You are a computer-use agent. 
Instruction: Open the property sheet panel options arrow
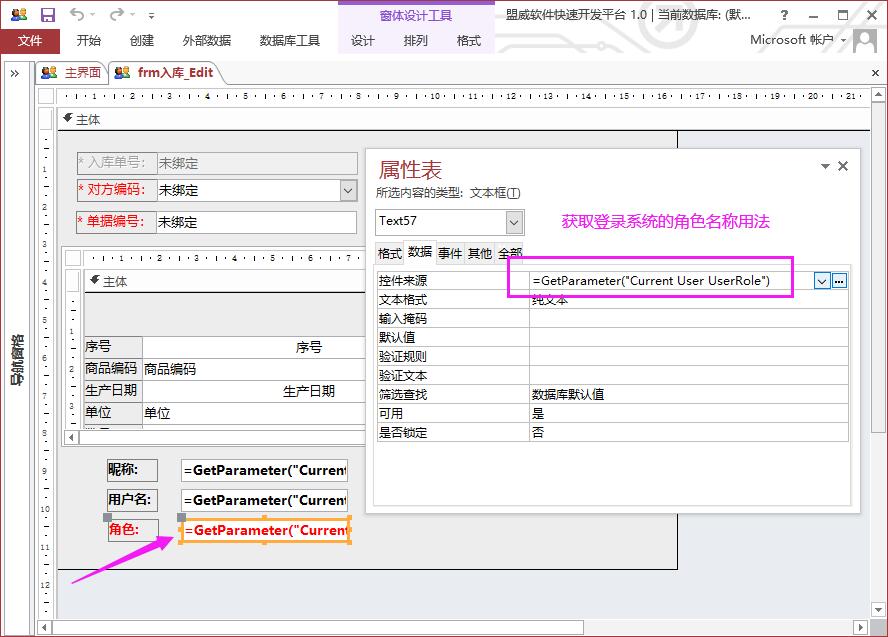(825, 167)
